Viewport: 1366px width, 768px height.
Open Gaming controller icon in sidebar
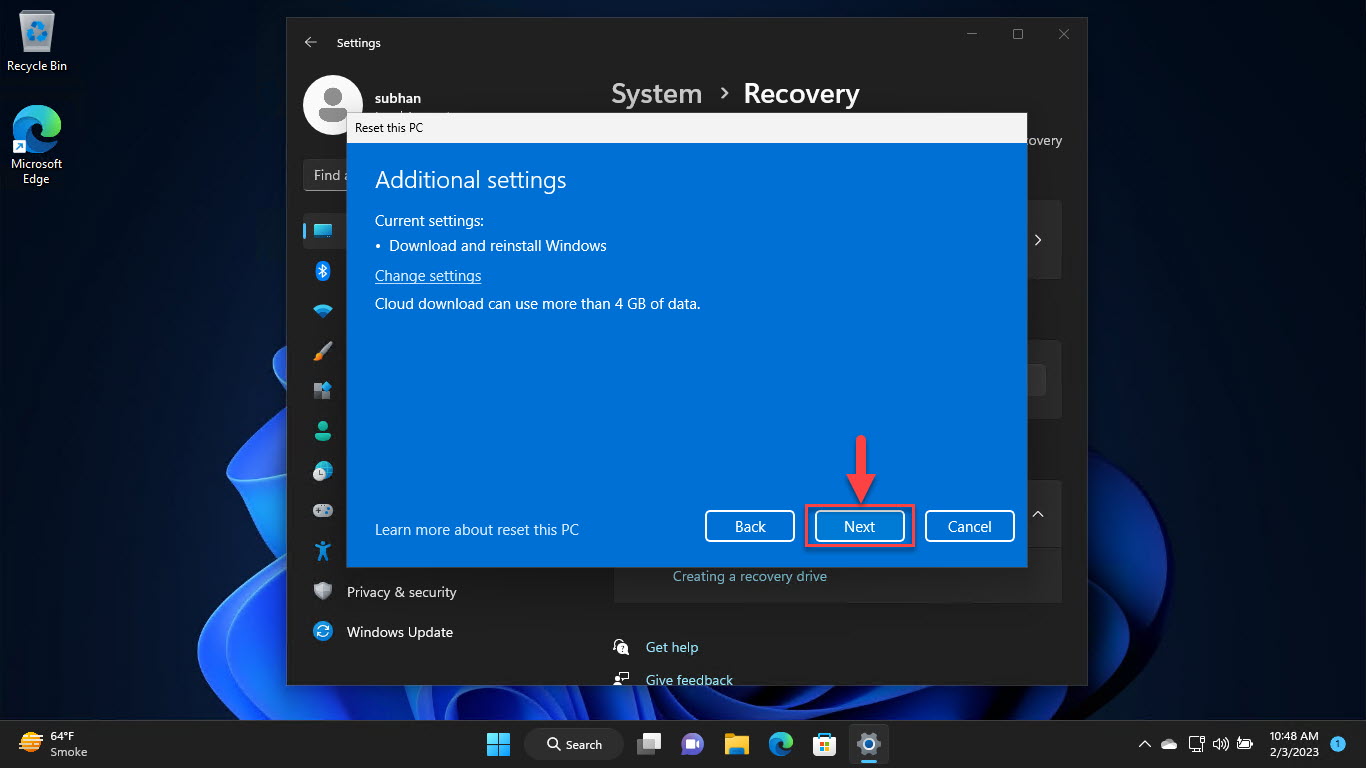(323, 511)
